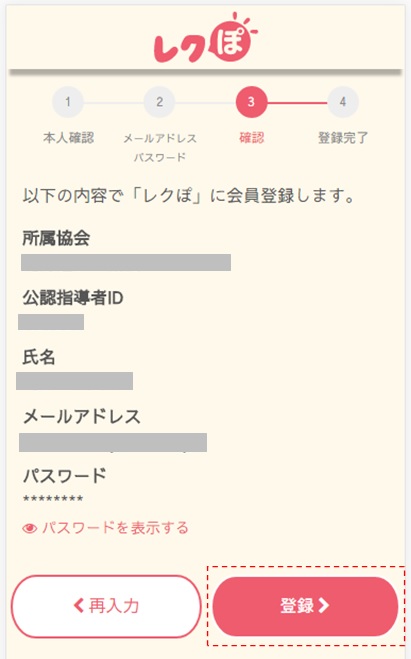
Task: Click the redacted 公認指導者ID value
Action: pyautogui.click(x=51, y=322)
